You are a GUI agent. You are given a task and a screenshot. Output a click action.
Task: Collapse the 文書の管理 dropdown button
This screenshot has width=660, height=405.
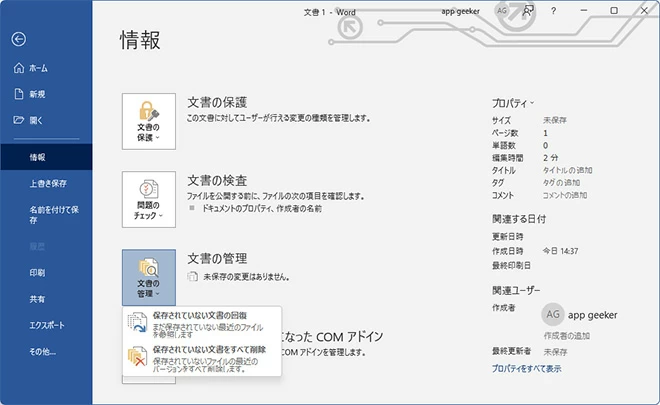[146, 277]
